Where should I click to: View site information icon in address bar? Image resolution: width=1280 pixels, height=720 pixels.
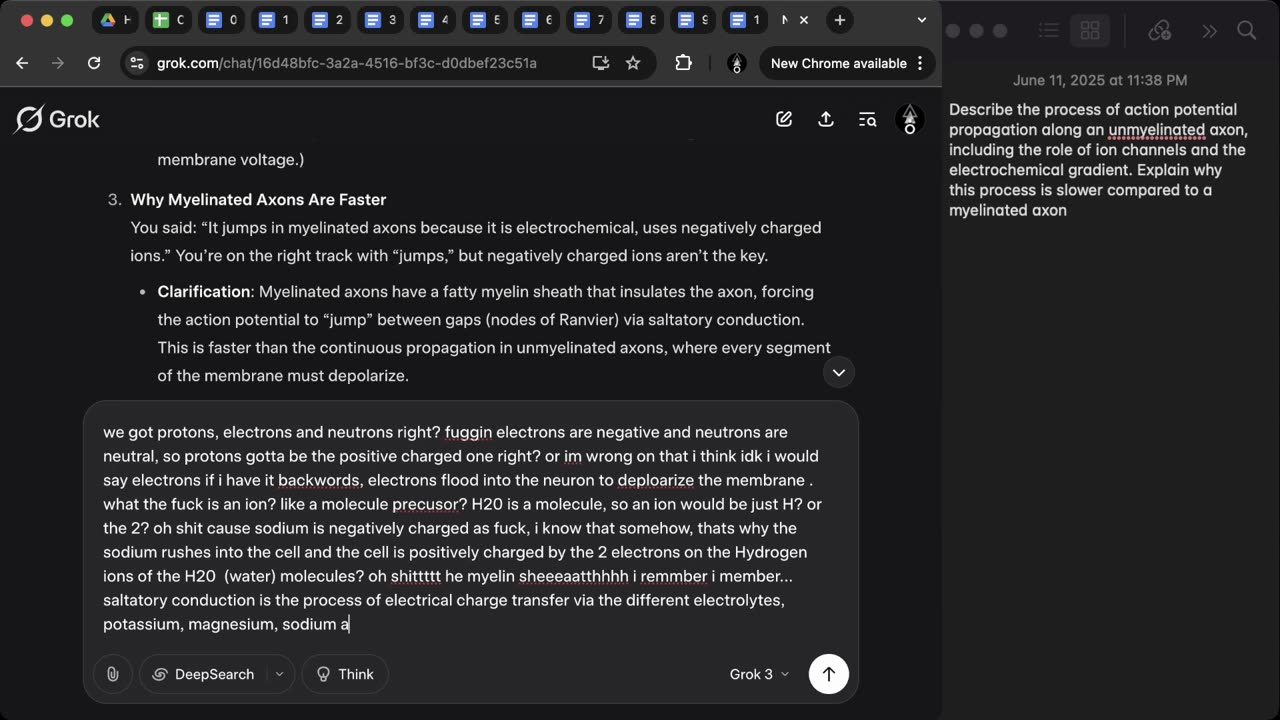[x=137, y=63]
